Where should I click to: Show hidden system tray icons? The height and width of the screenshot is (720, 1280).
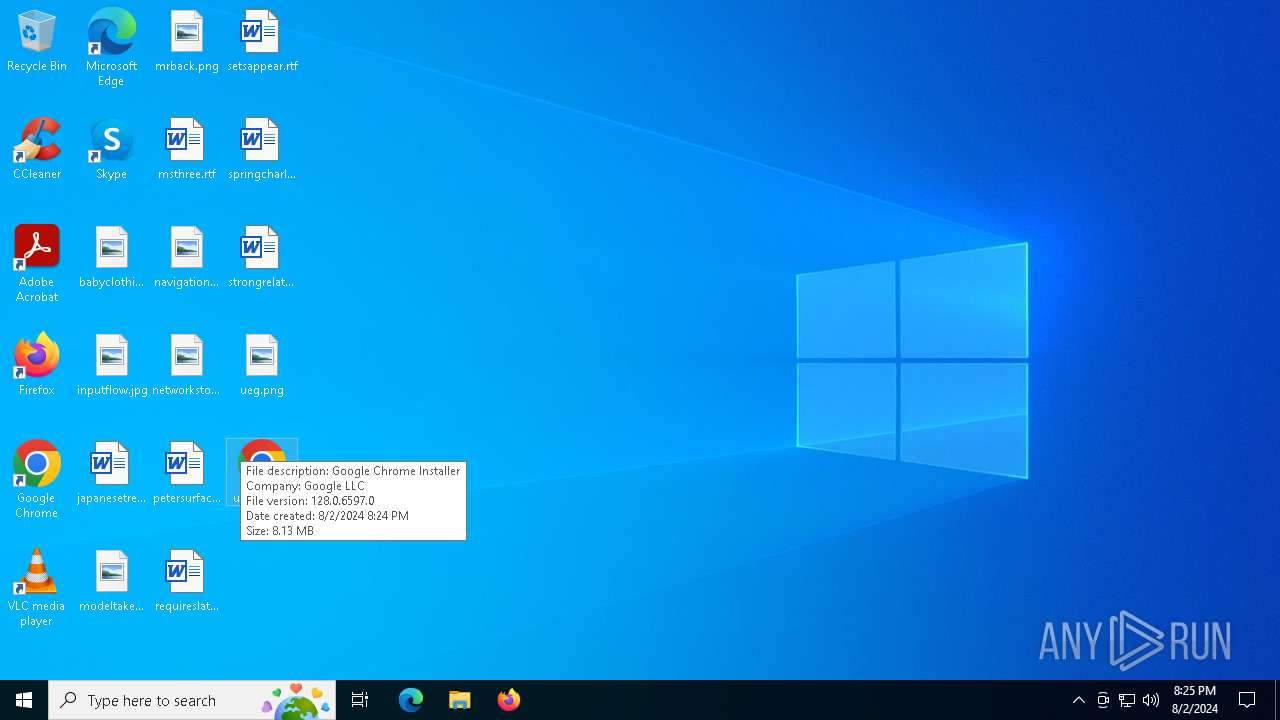click(x=1078, y=700)
